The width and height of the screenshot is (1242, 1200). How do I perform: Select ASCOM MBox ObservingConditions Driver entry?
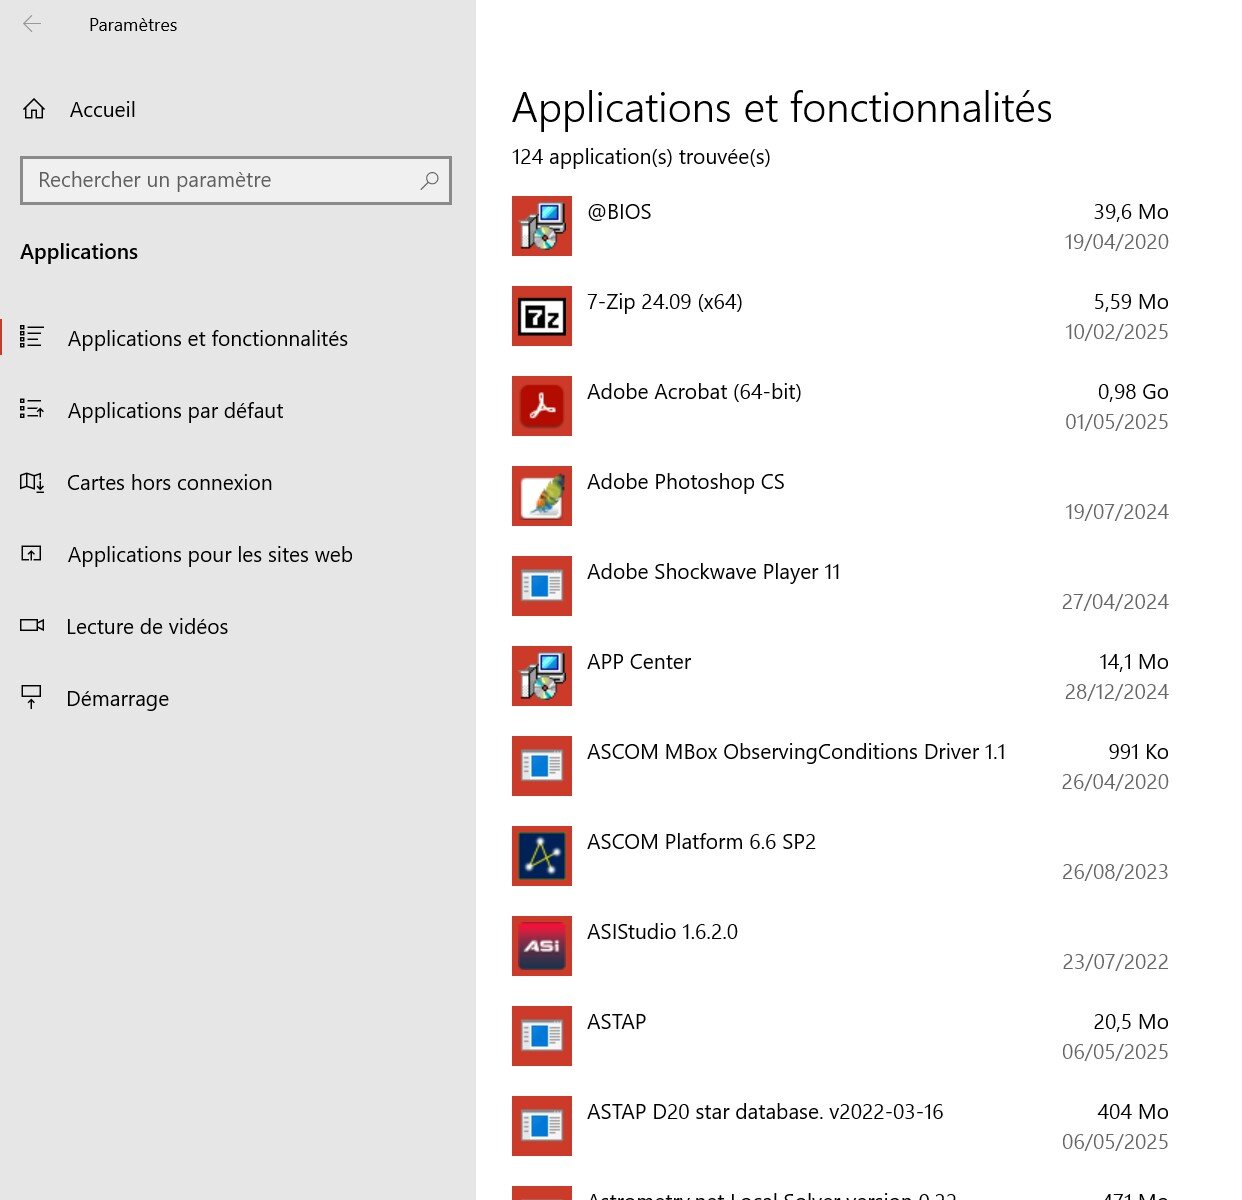[x=796, y=752]
